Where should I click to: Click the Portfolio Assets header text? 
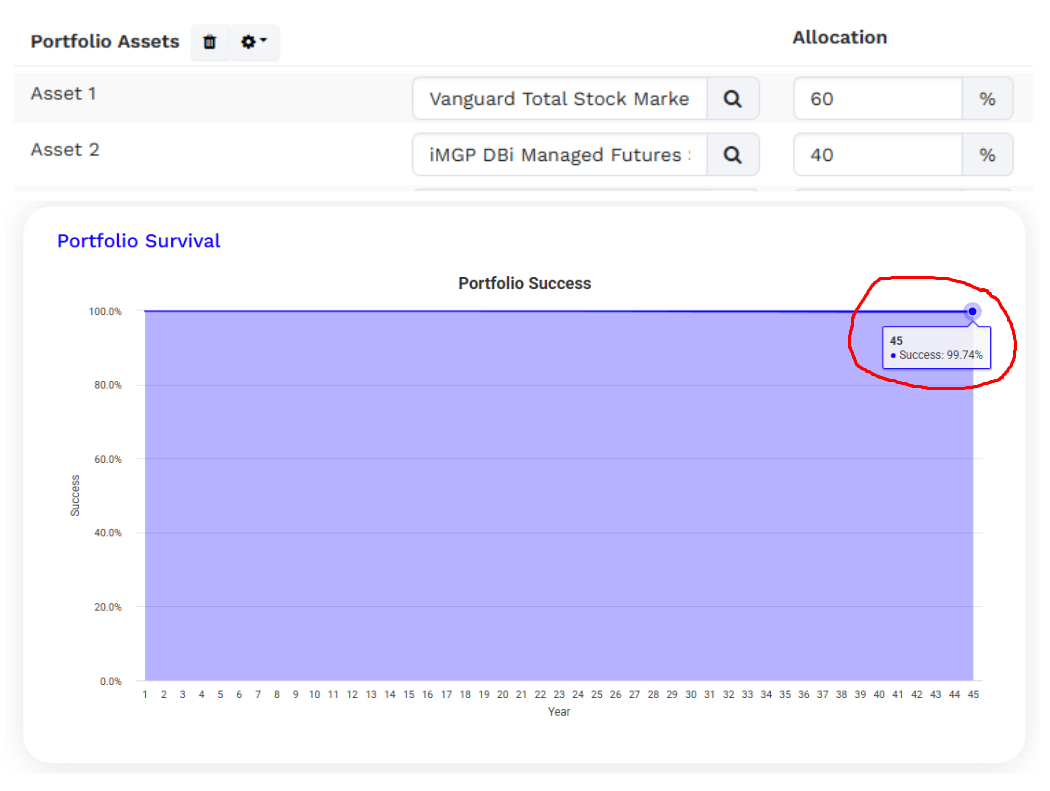pyautogui.click(x=105, y=42)
